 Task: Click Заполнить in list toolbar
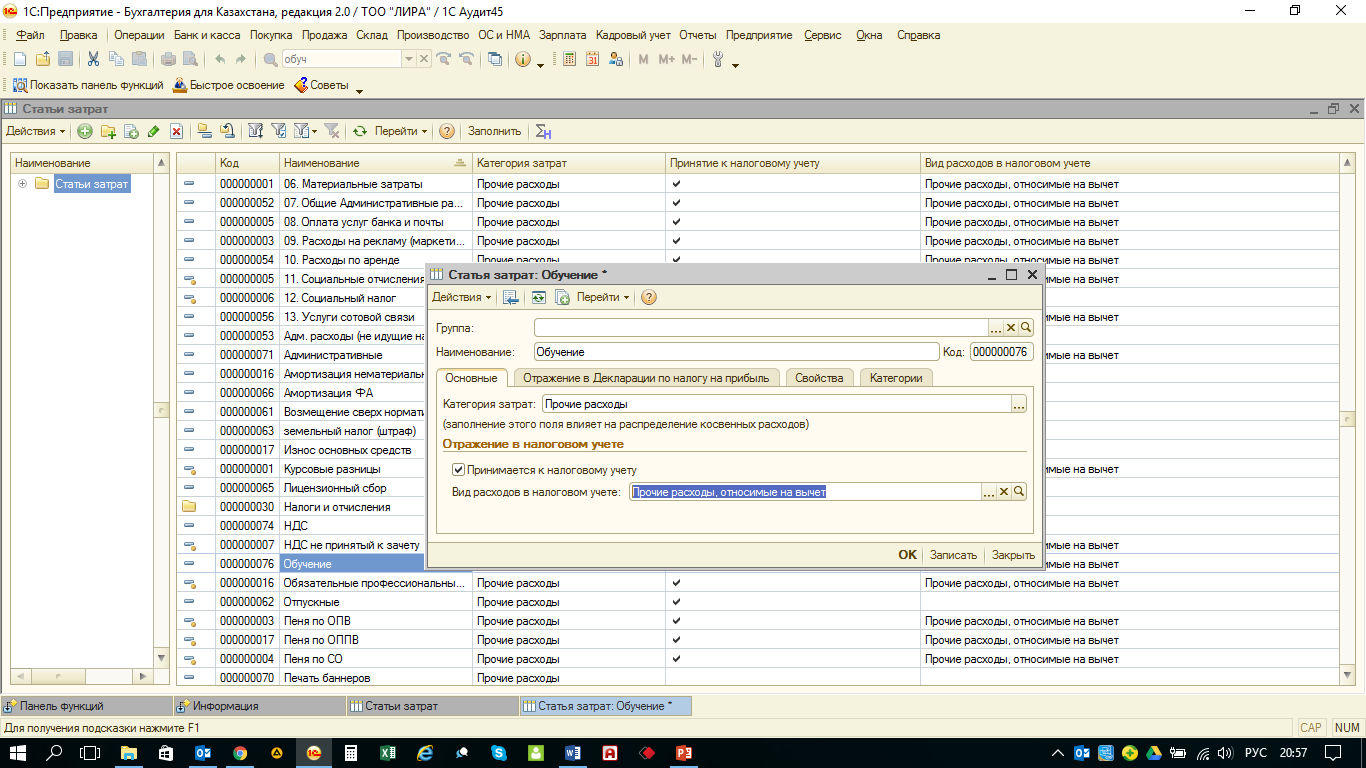[x=494, y=131]
